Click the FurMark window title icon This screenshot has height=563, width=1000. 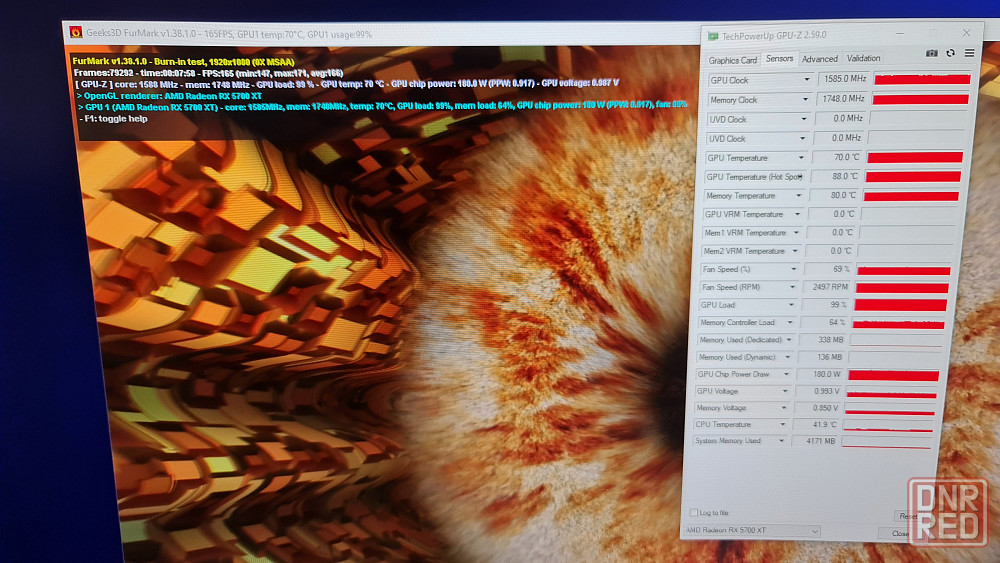76,32
